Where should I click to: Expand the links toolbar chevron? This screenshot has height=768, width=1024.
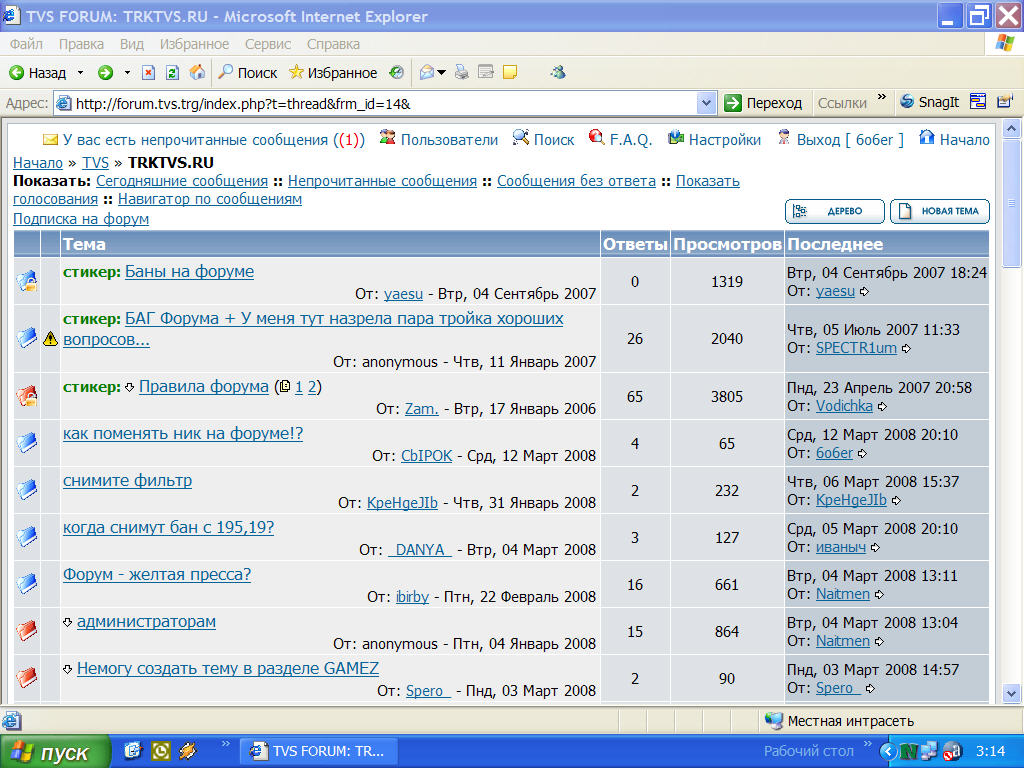(882, 99)
